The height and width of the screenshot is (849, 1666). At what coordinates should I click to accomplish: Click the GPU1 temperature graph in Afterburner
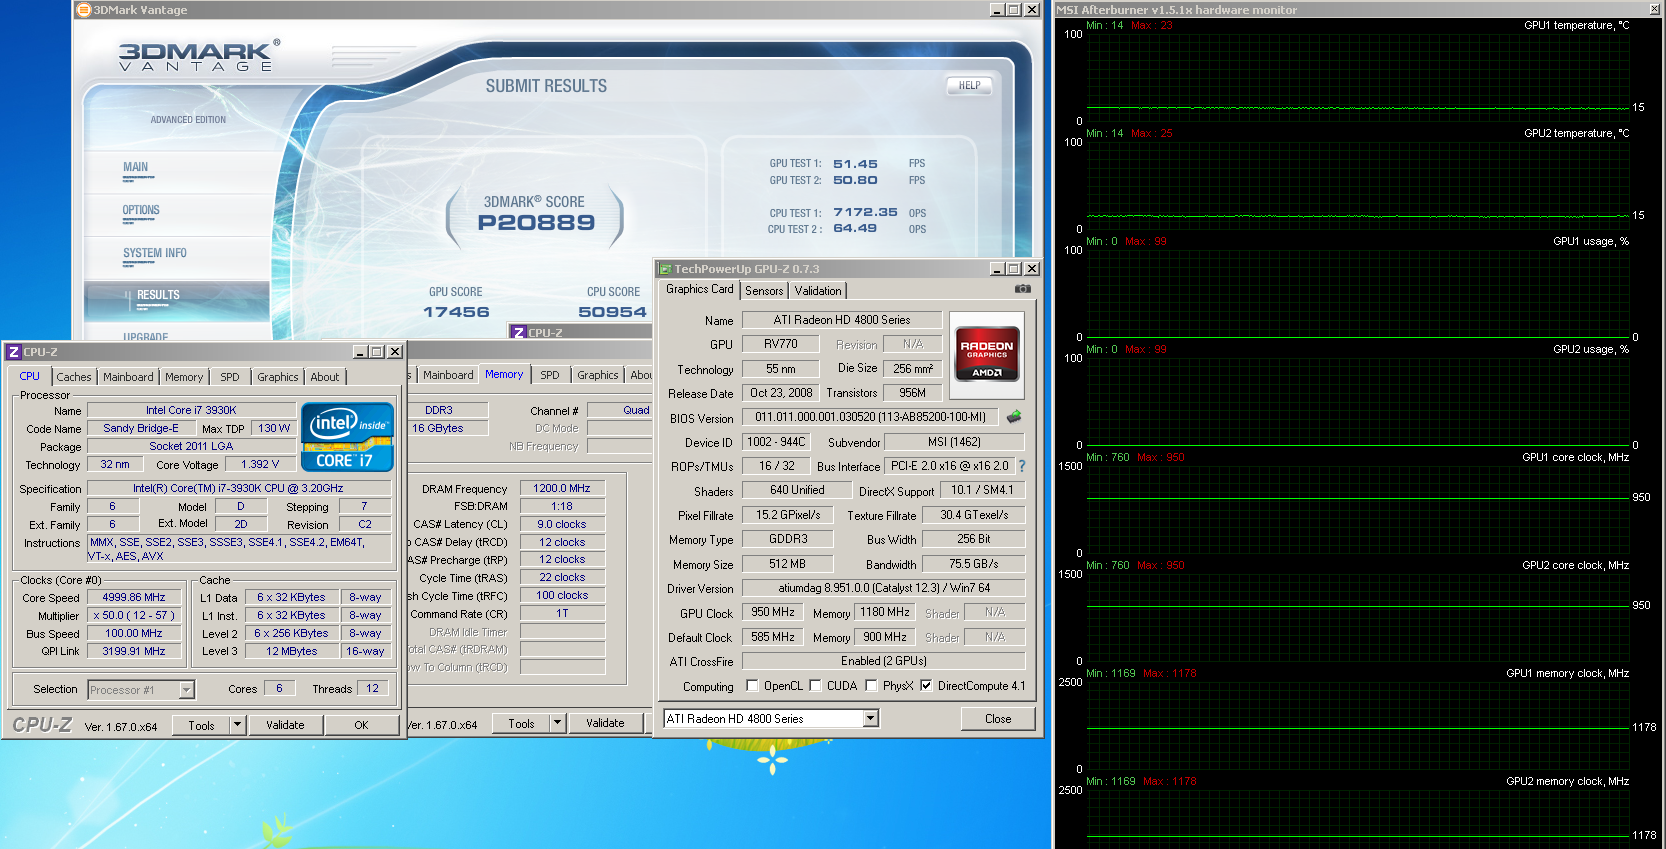click(x=1358, y=77)
